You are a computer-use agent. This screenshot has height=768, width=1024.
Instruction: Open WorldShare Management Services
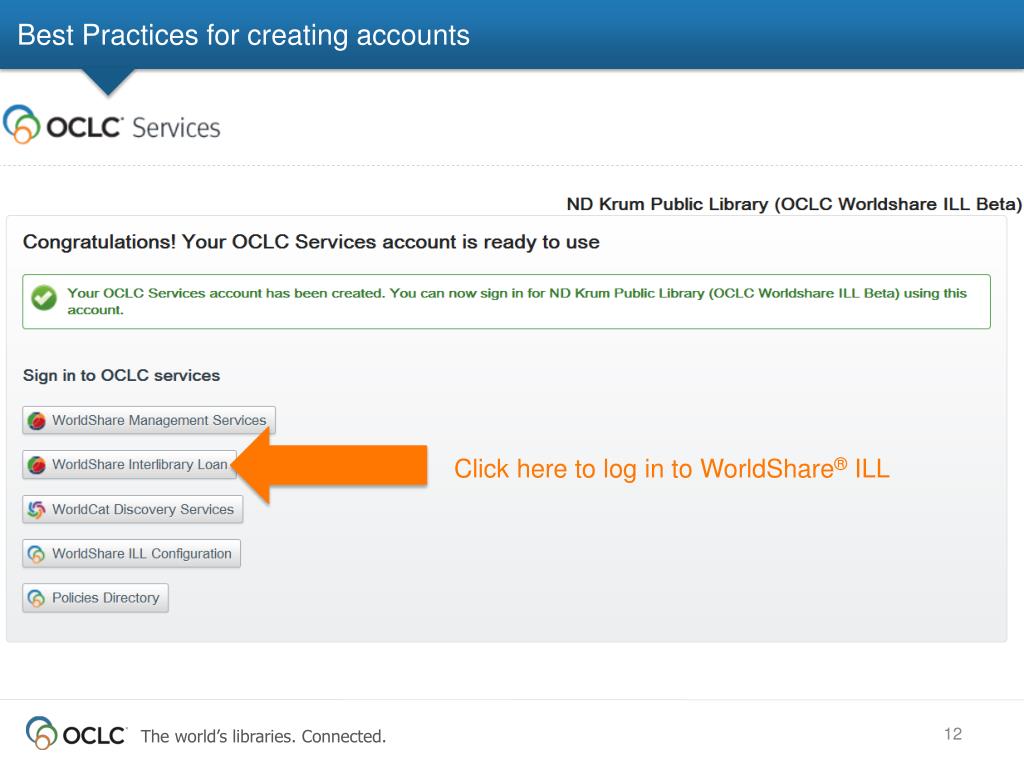[x=149, y=420]
